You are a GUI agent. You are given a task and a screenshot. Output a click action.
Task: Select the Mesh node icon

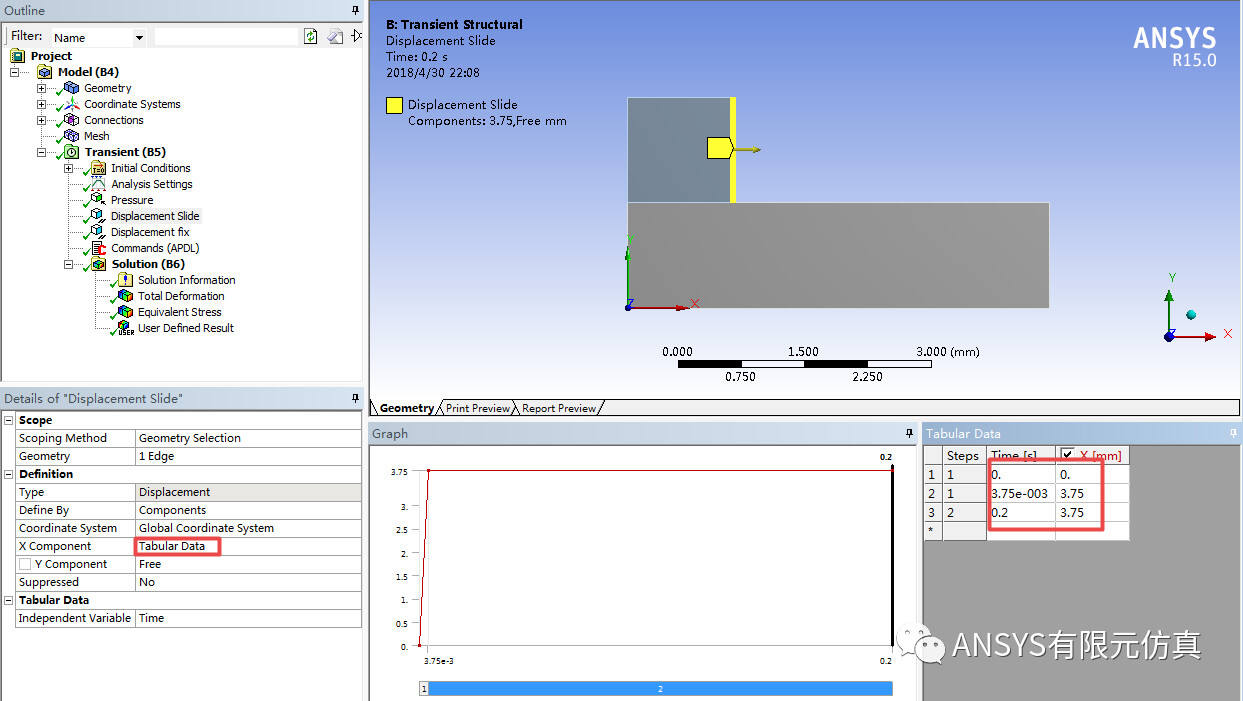pyautogui.click(x=71, y=136)
